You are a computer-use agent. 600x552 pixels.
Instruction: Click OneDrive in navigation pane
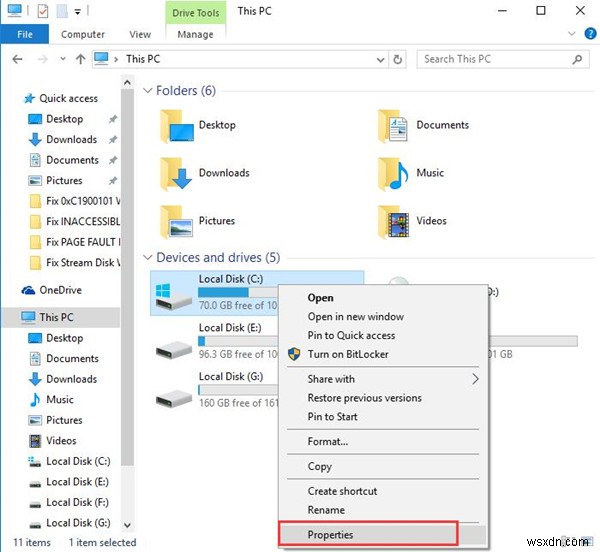(x=52, y=290)
